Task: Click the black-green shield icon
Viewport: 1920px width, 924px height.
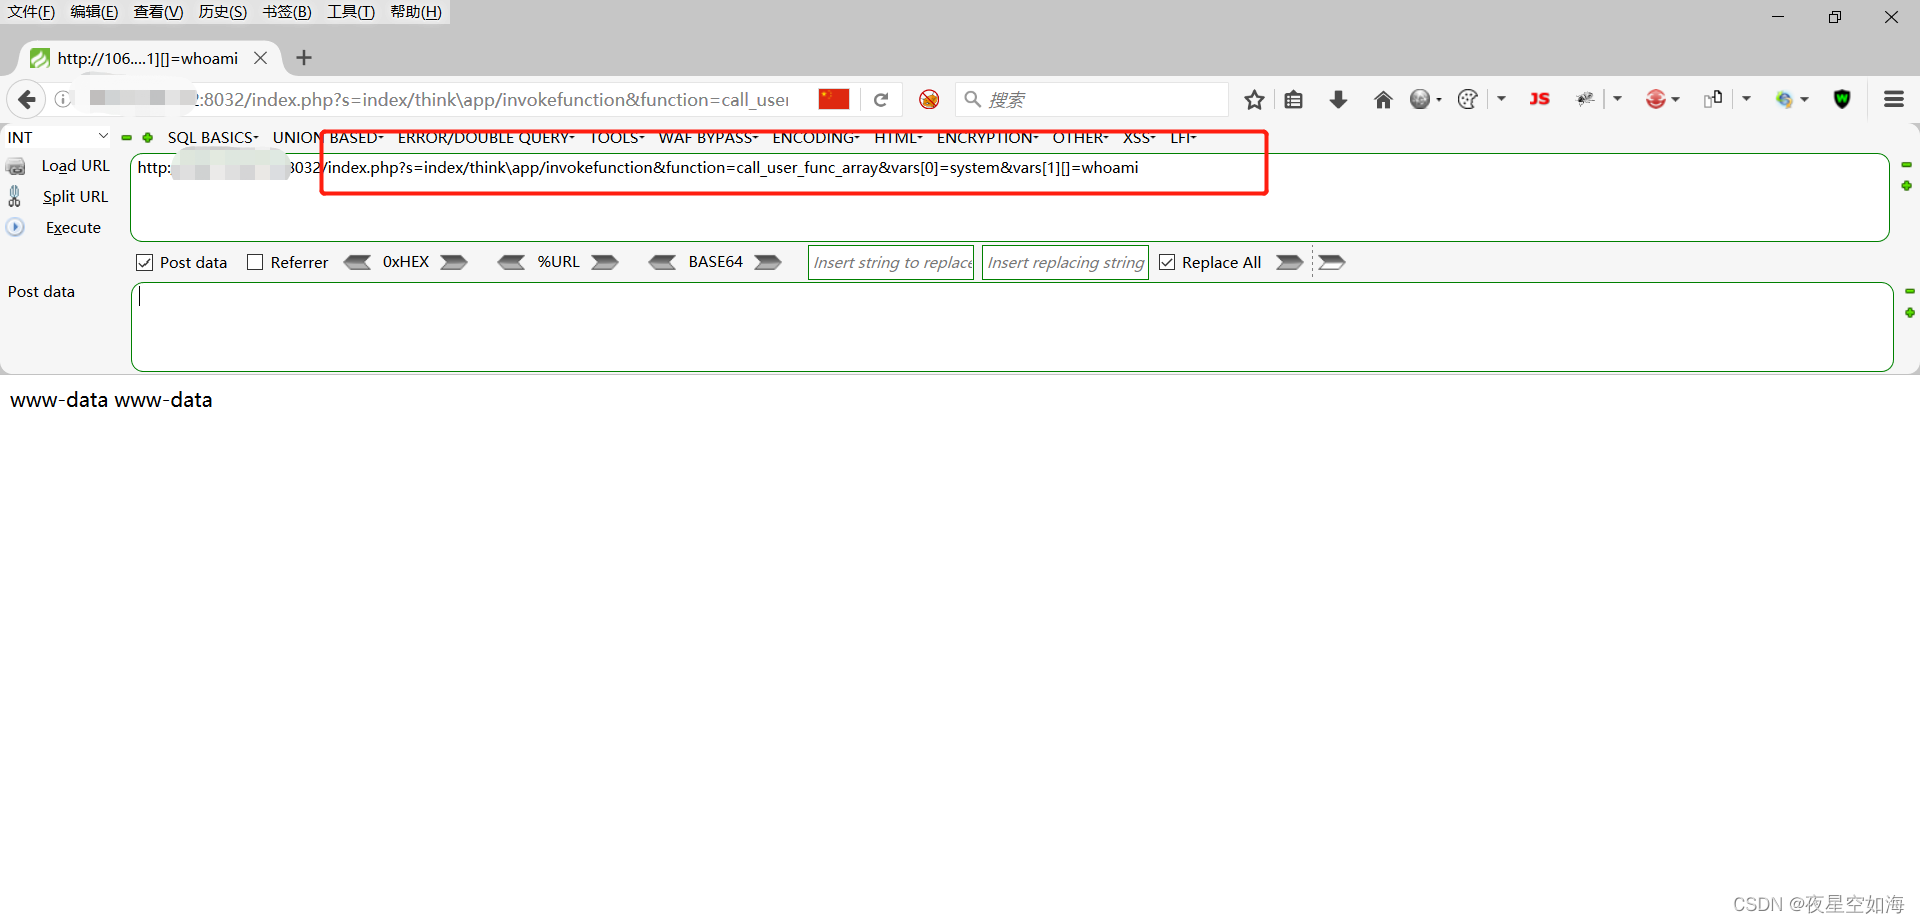Action: (x=1842, y=99)
